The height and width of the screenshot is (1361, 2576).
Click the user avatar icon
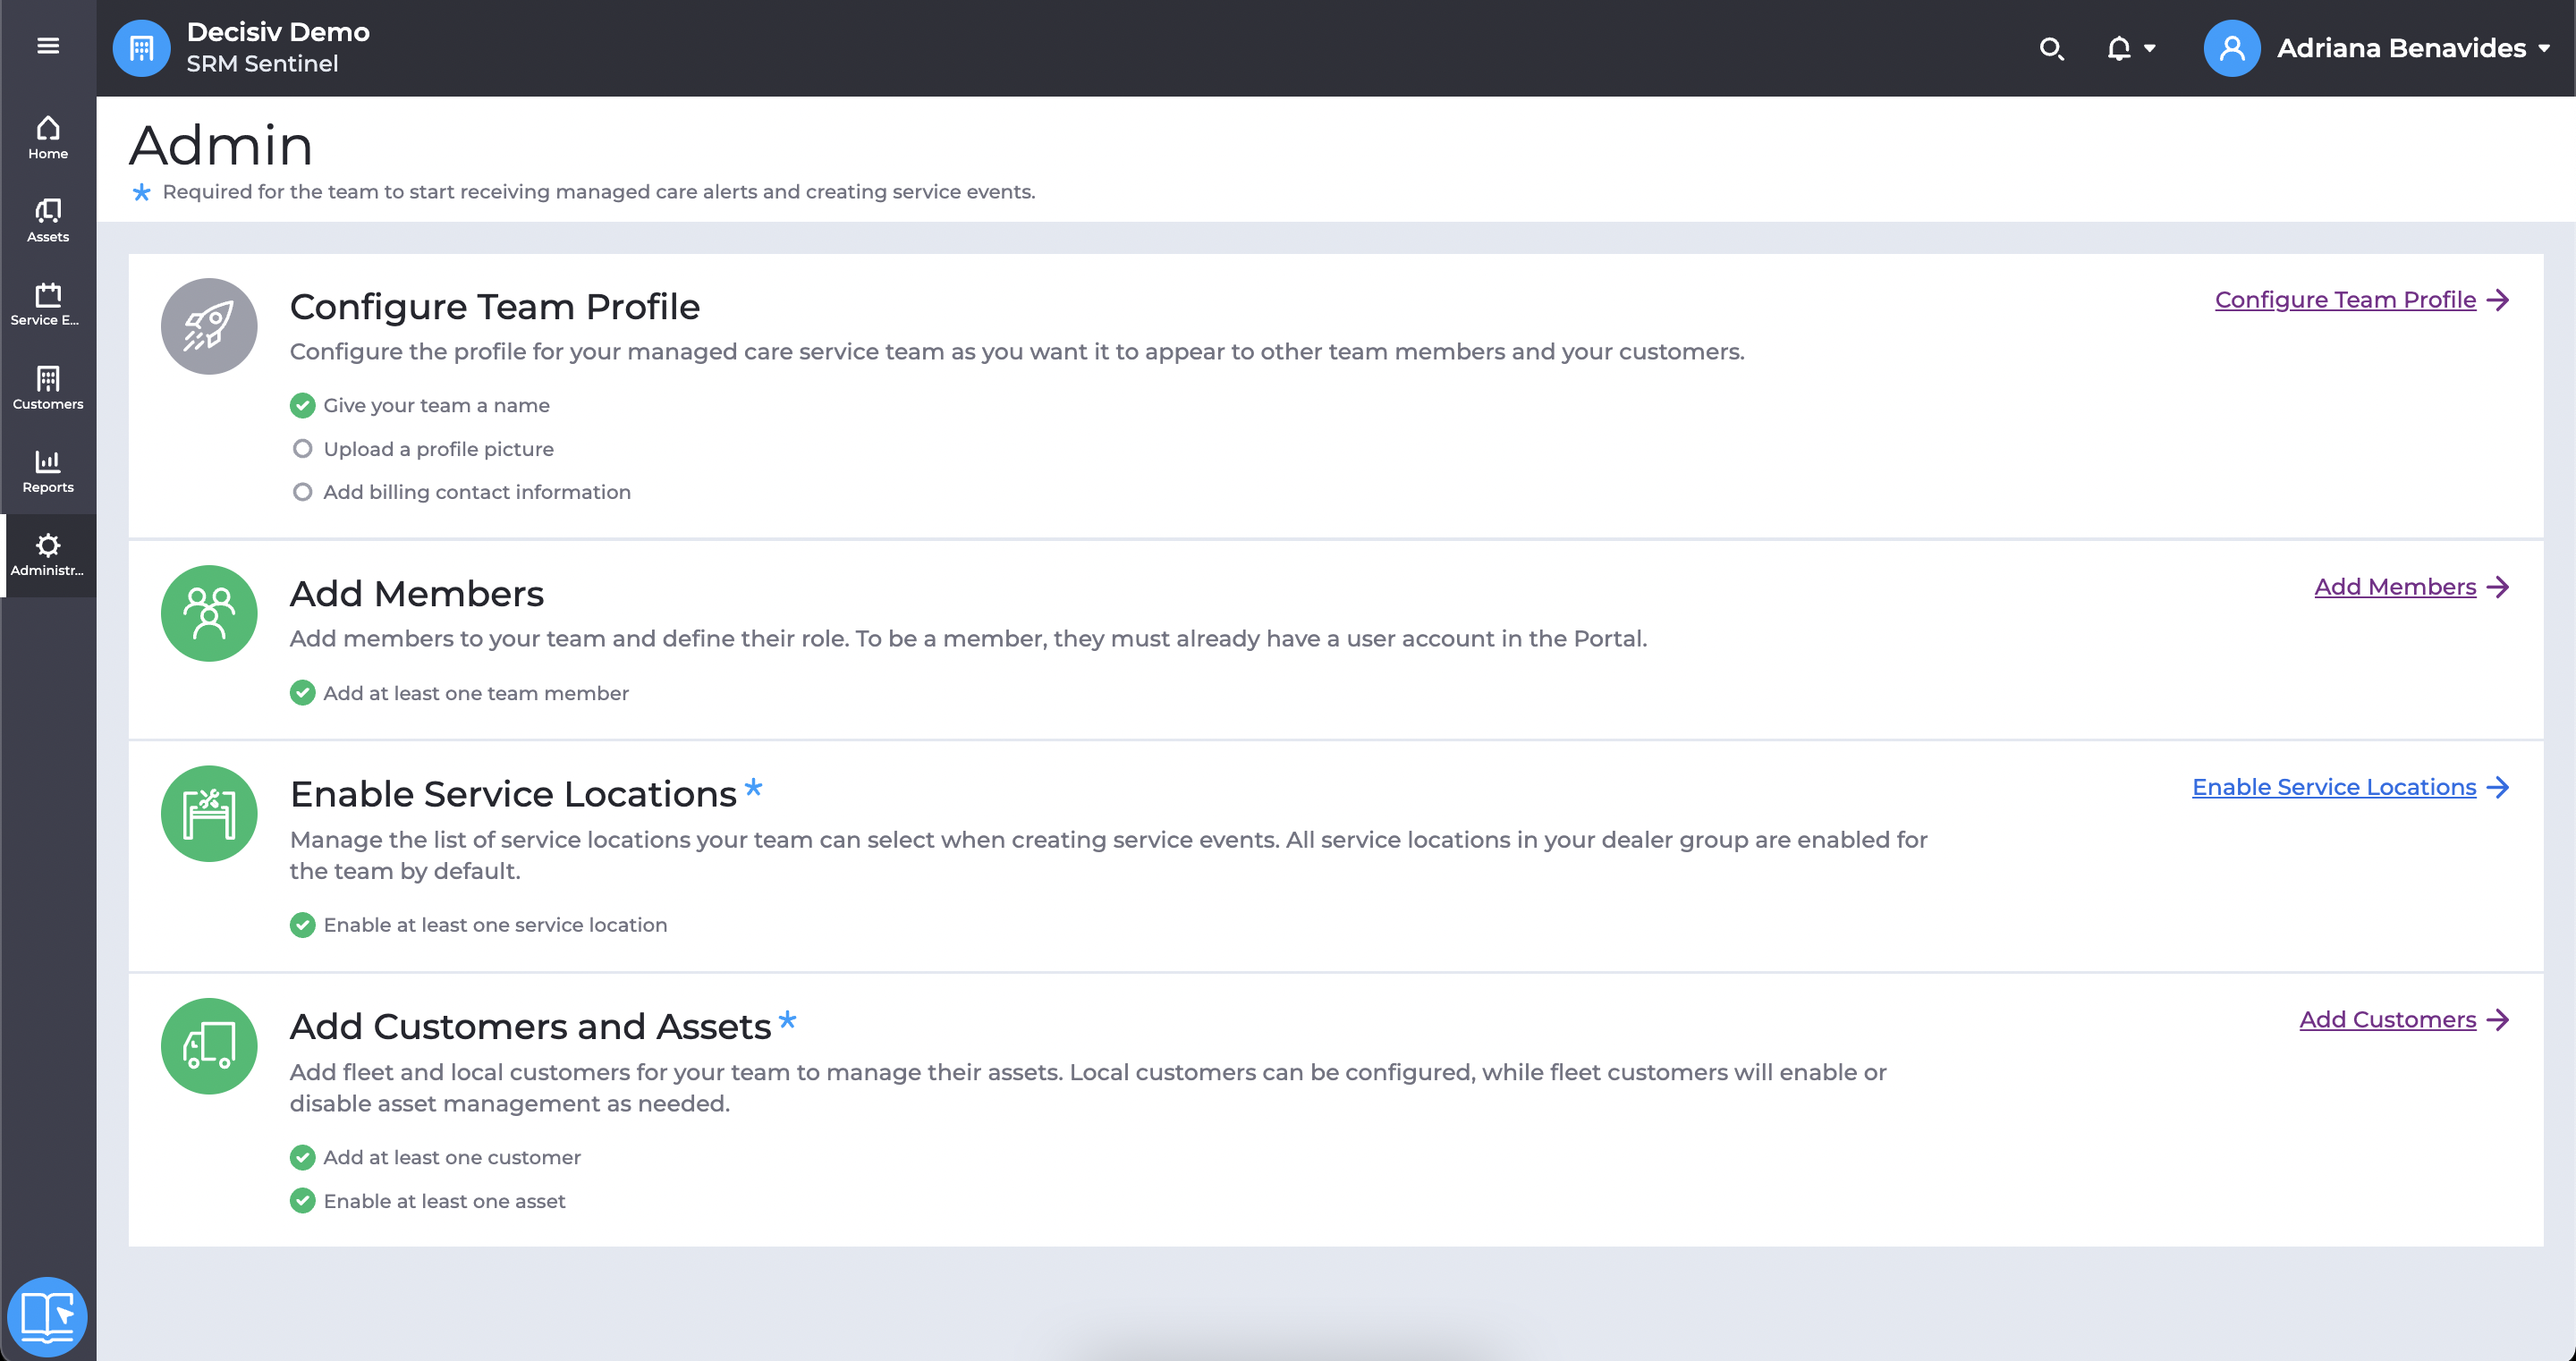click(x=2231, y=48)
